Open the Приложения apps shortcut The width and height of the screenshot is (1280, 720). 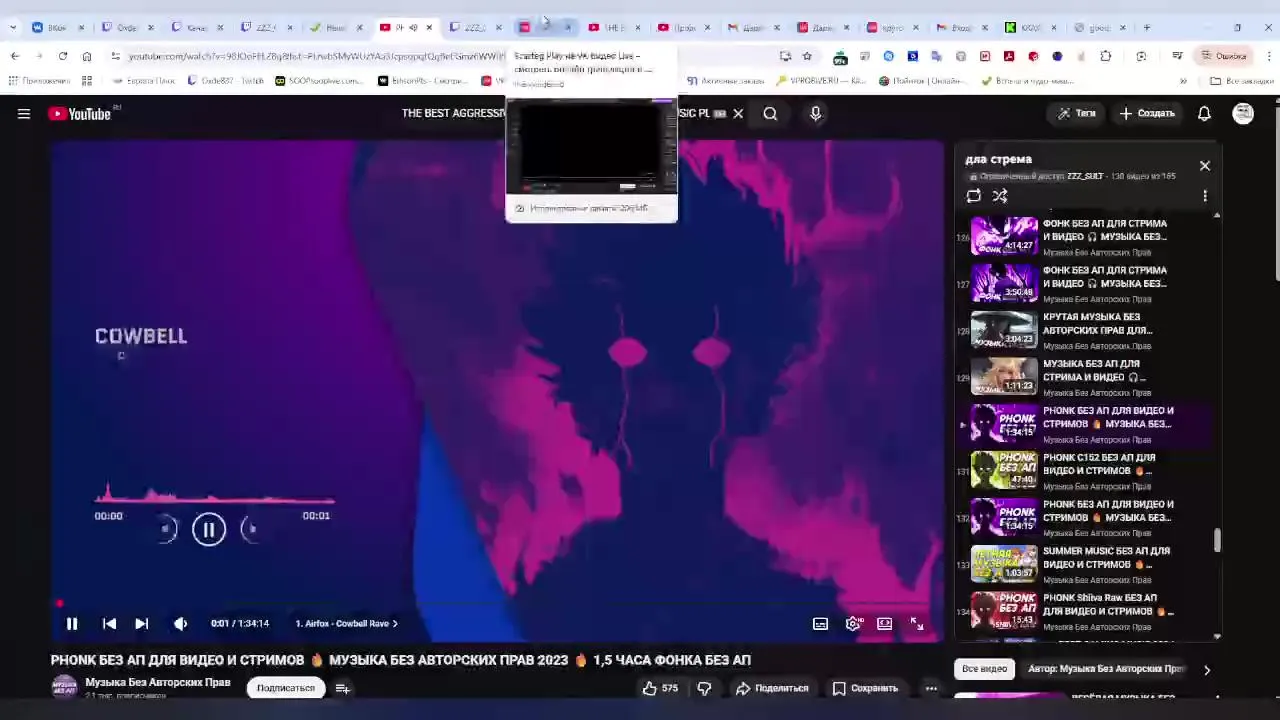(x=39, y=81)
